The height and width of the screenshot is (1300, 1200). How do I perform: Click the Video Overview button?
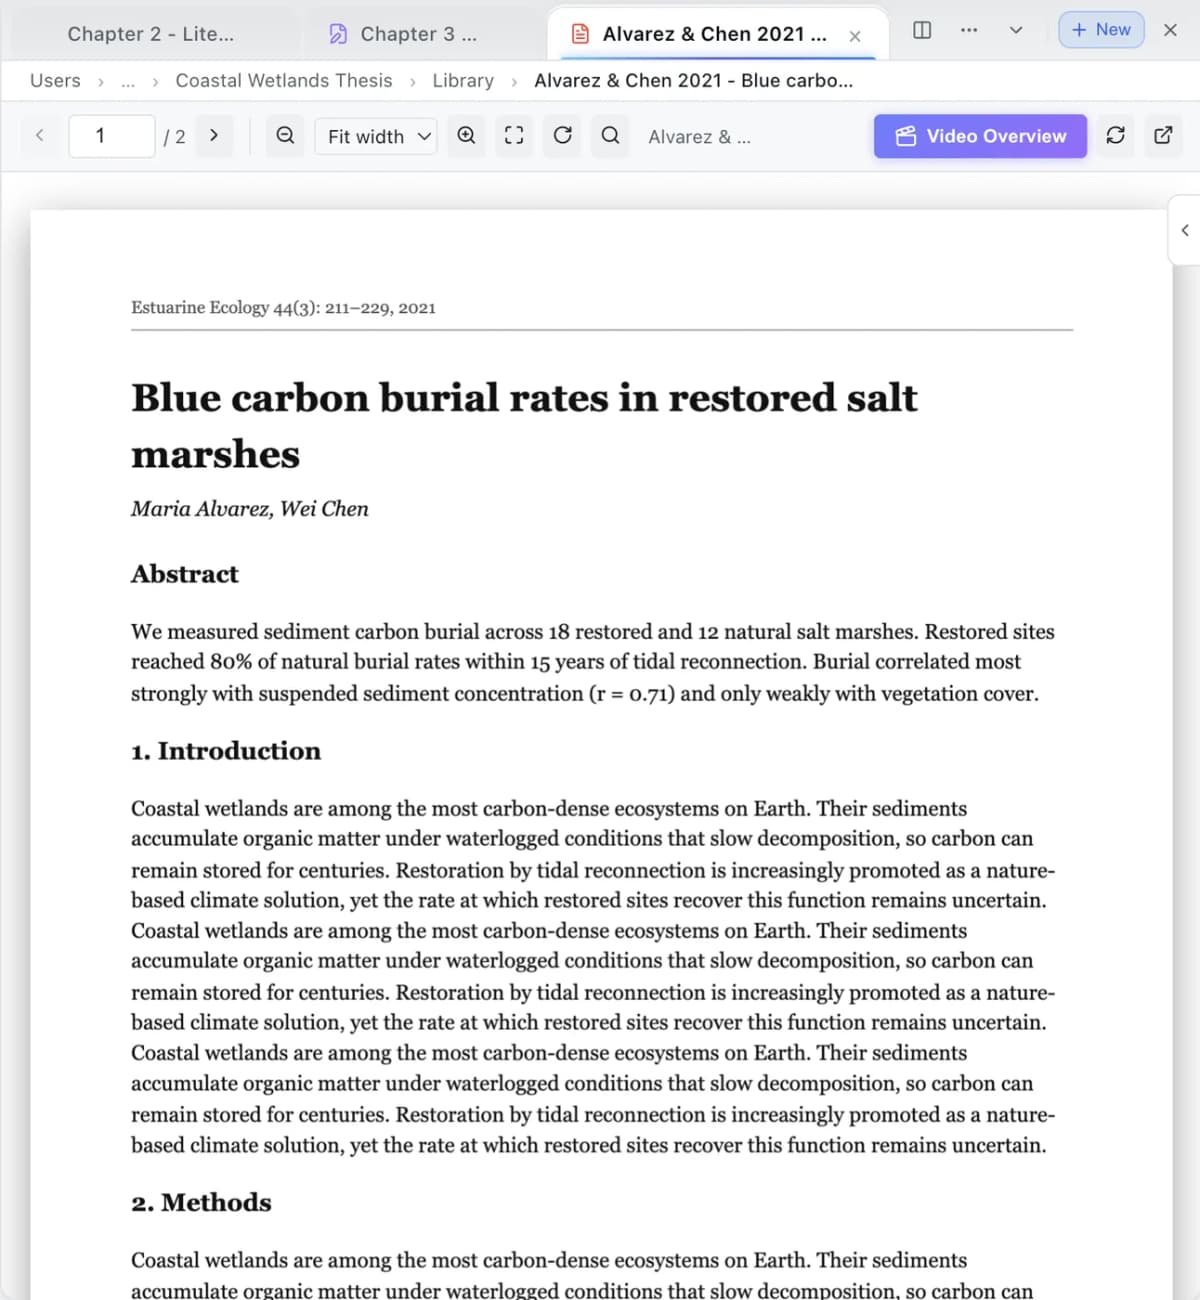pos(980,136)
